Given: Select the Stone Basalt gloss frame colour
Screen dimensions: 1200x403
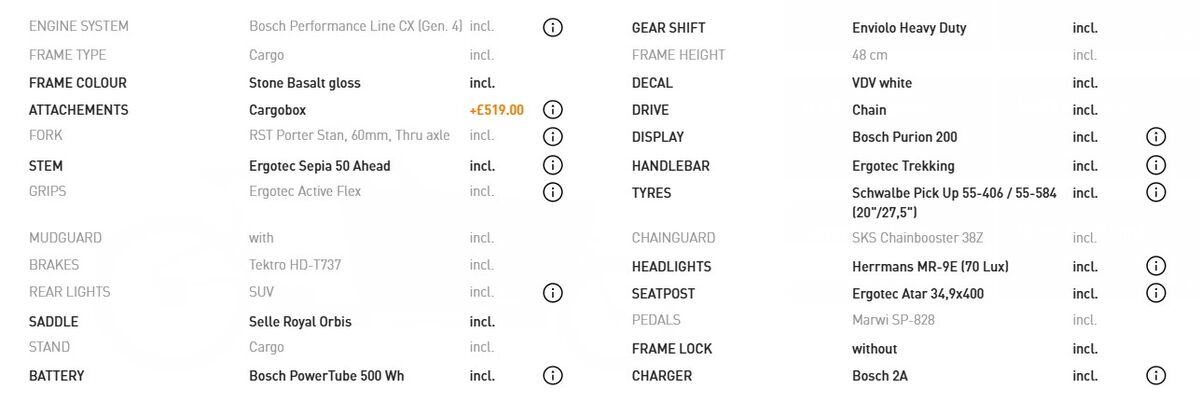Looking at the screenshot, I should (x=305, y=83).
